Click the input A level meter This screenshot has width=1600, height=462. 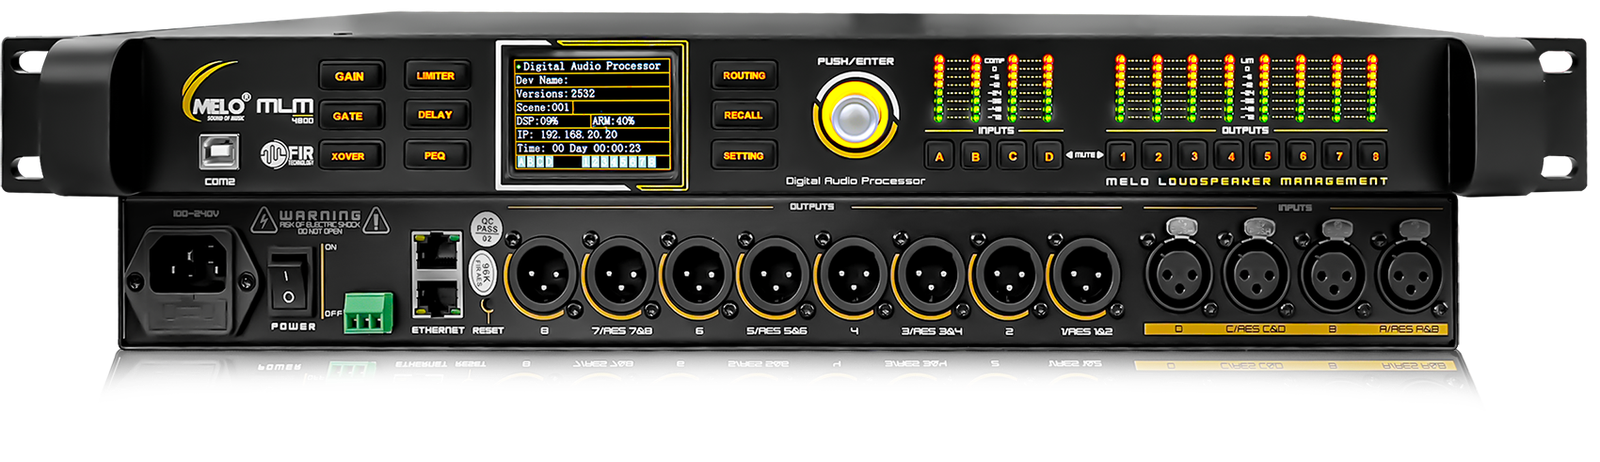[939, 89]
